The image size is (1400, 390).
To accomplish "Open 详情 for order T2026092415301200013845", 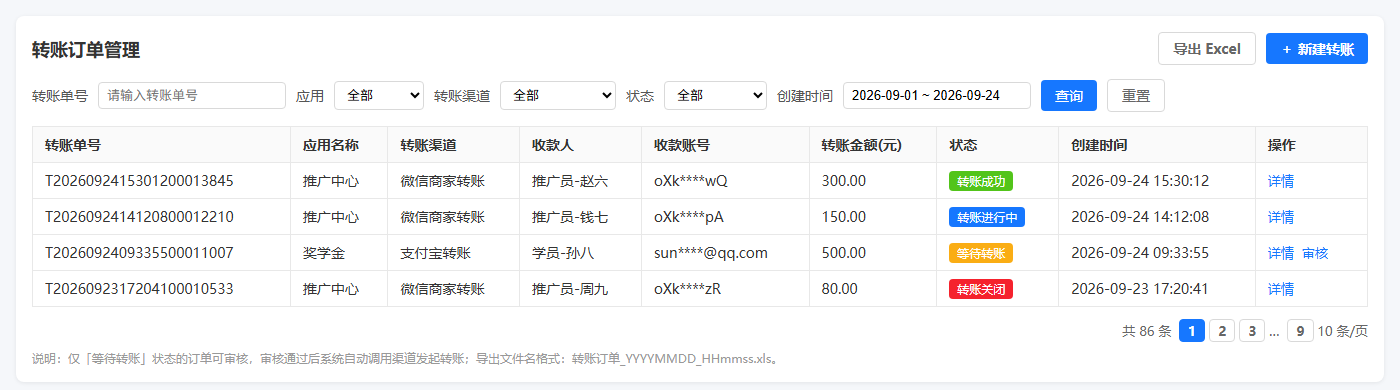I will pyautogui.click(x=1281, y=181).
